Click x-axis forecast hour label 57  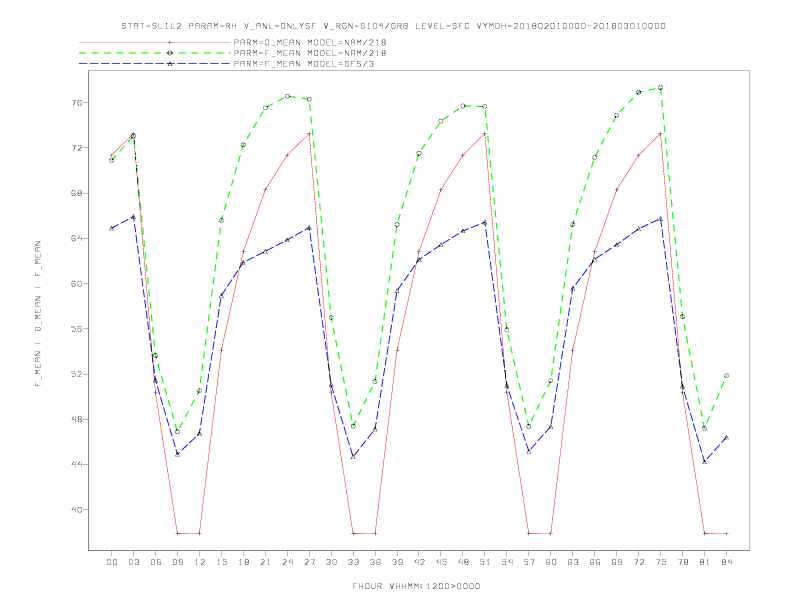pos(529,562)
